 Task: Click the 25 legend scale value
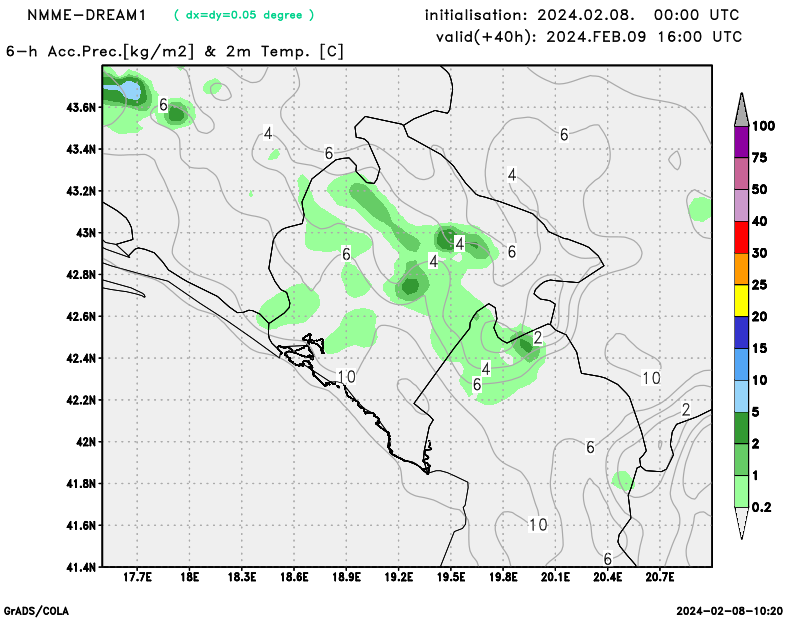[760, 285]
